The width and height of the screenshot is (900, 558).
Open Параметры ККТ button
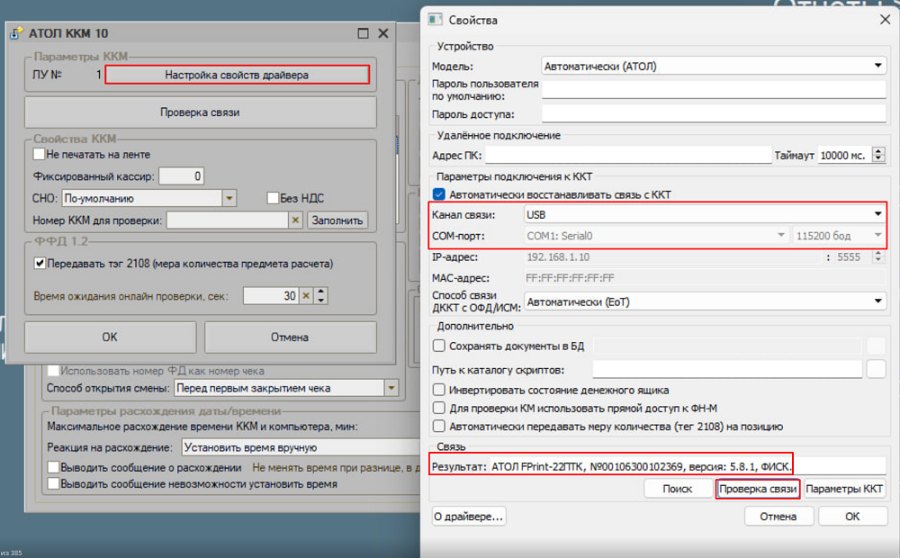click(844, 489)
